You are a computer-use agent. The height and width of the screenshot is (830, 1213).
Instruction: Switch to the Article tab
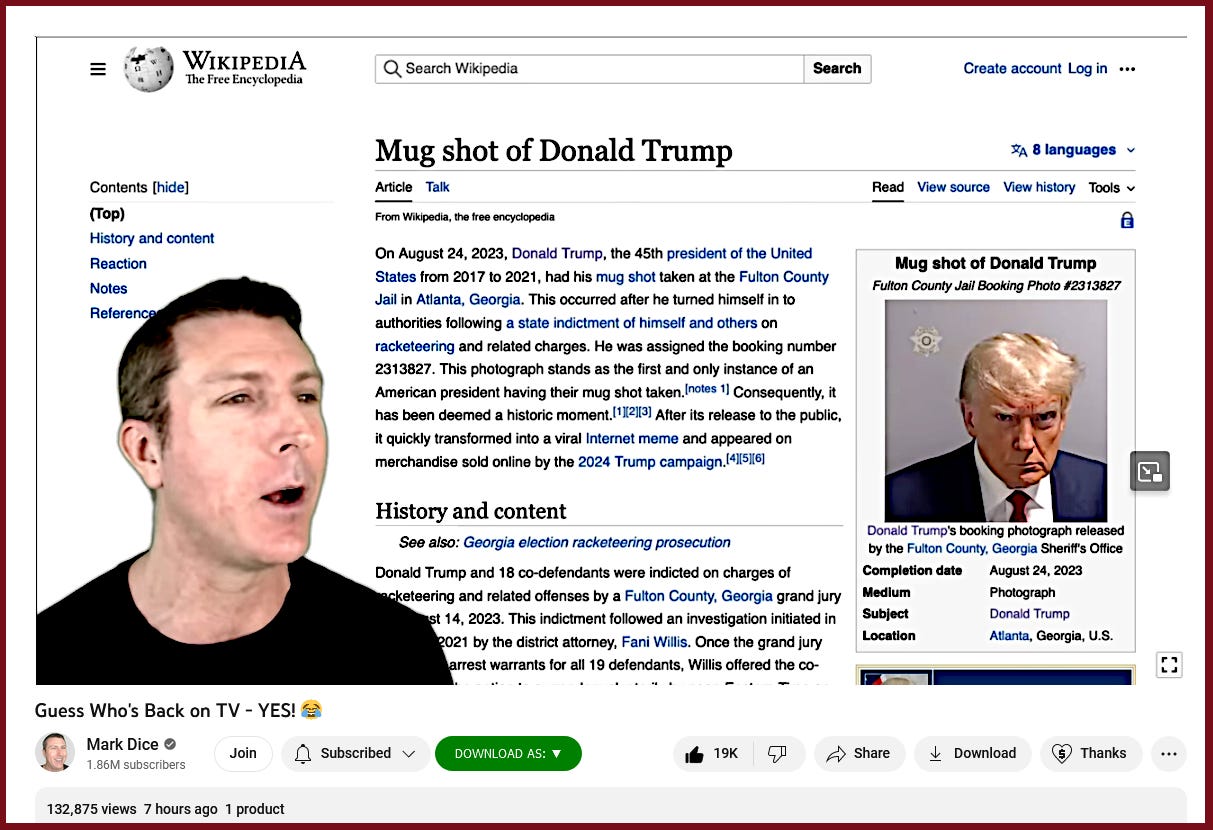coord(394,187)
